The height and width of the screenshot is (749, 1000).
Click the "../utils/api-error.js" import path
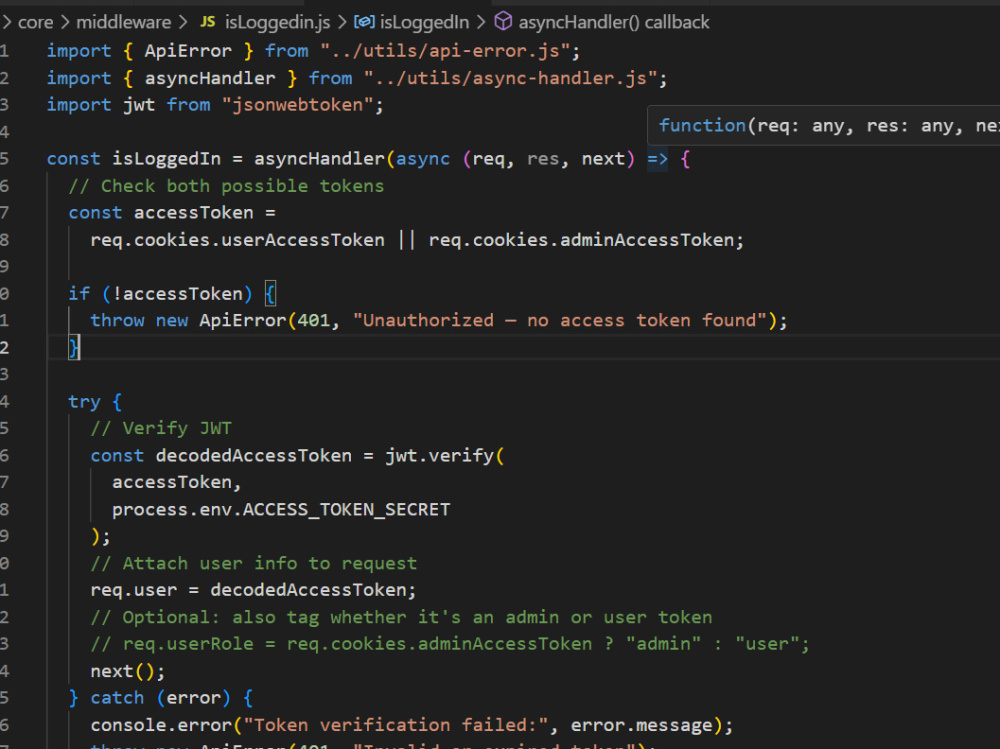tap(444, 50)
